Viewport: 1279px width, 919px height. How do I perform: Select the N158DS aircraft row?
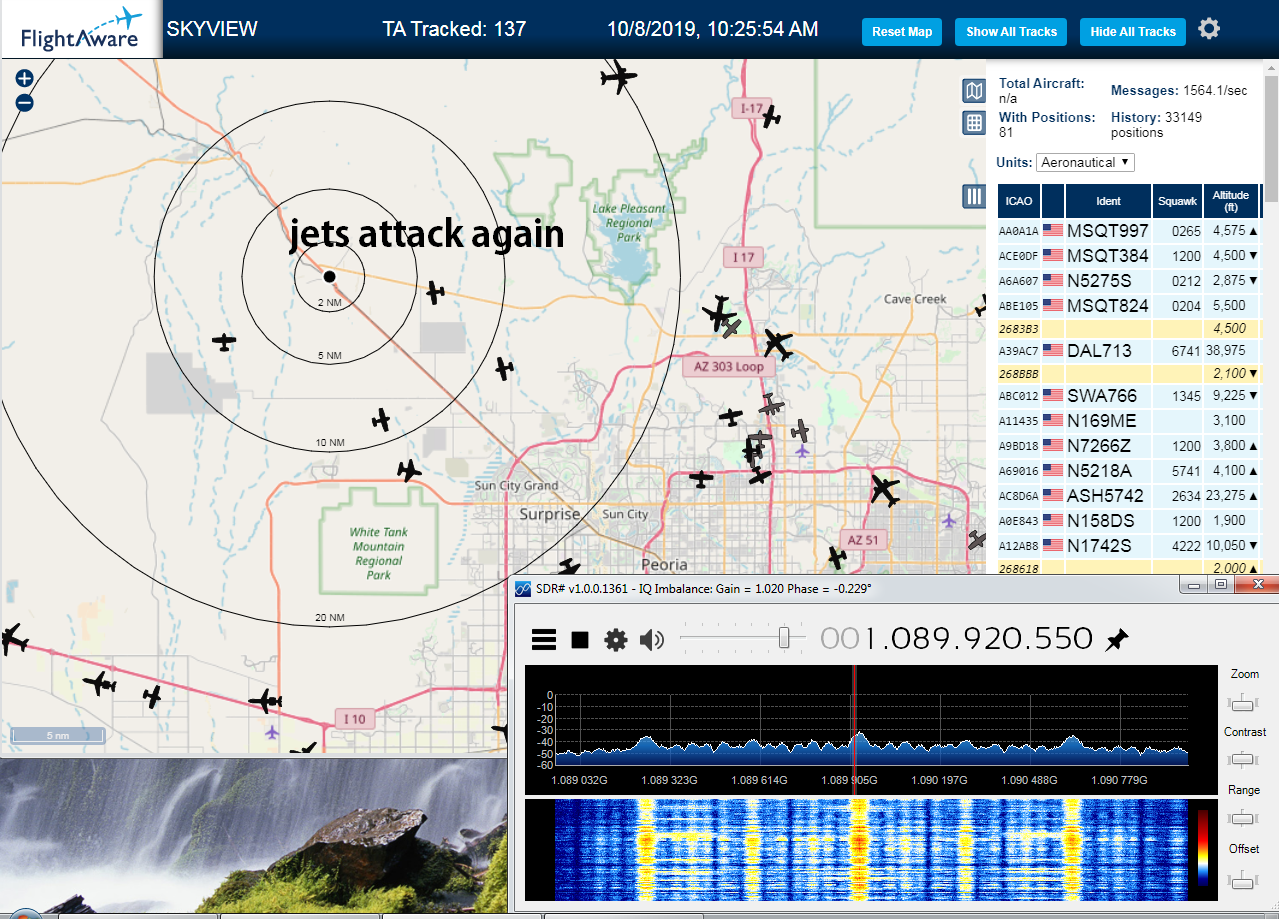pos(1128,521)
